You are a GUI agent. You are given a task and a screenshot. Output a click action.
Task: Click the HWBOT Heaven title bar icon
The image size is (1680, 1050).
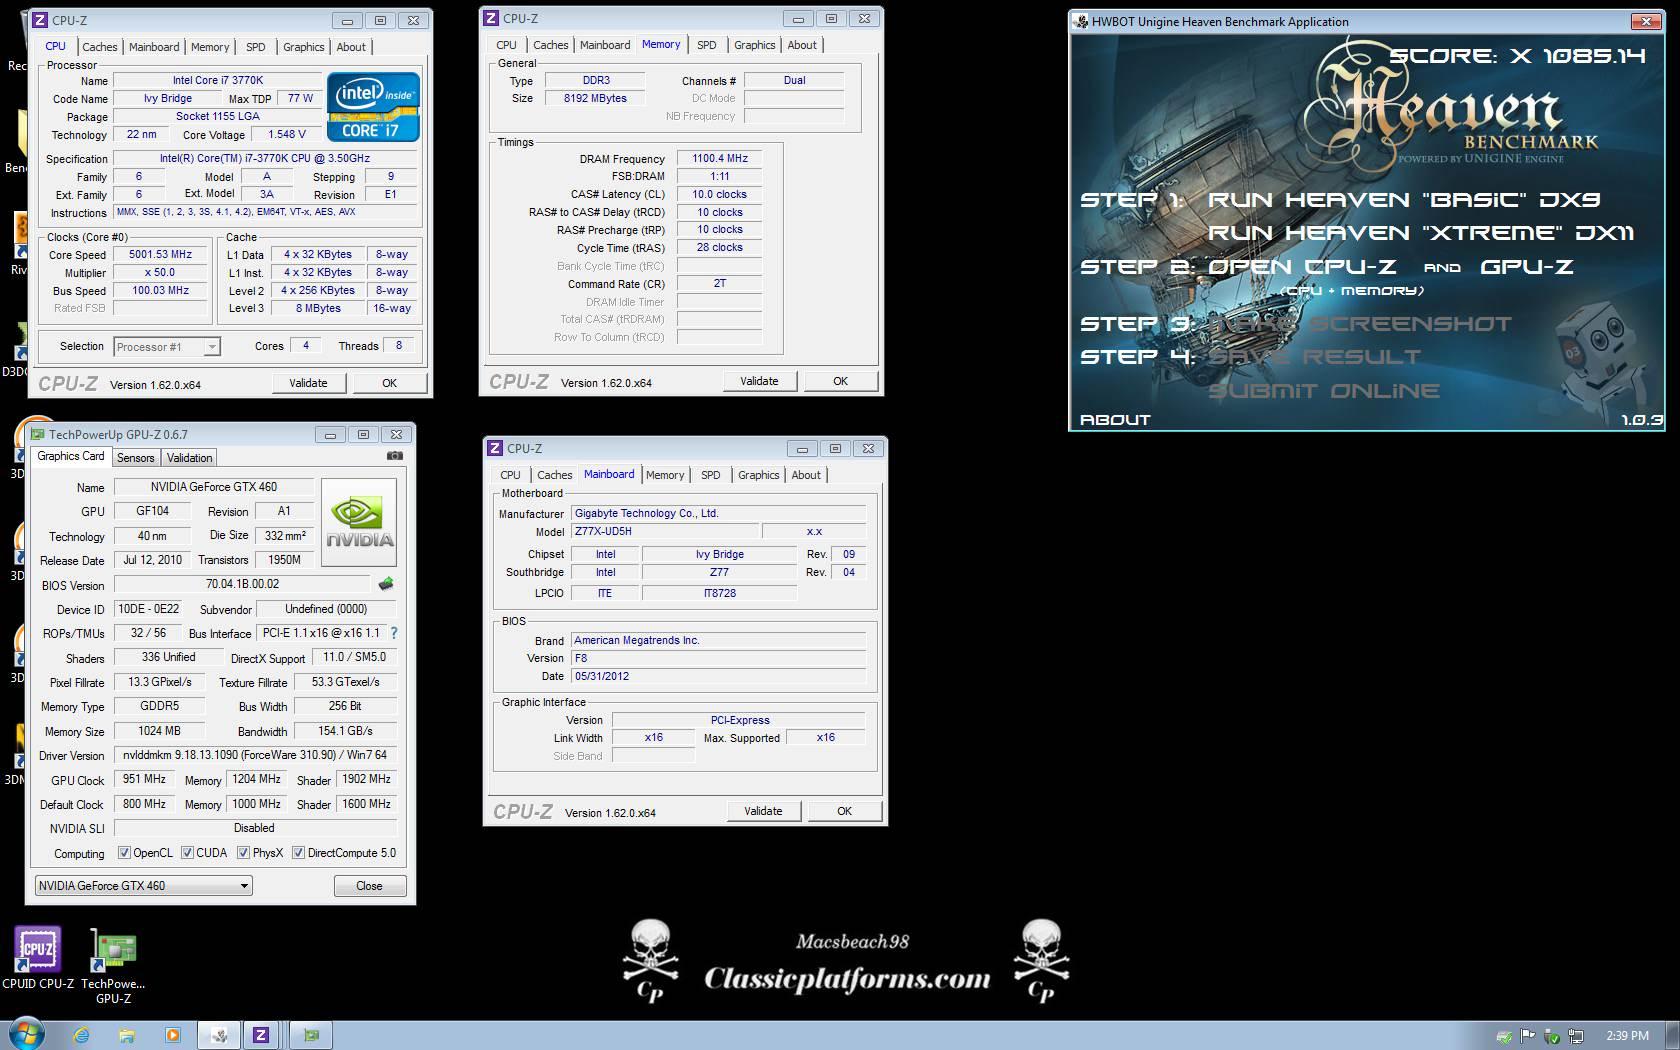coord(1081,21)
